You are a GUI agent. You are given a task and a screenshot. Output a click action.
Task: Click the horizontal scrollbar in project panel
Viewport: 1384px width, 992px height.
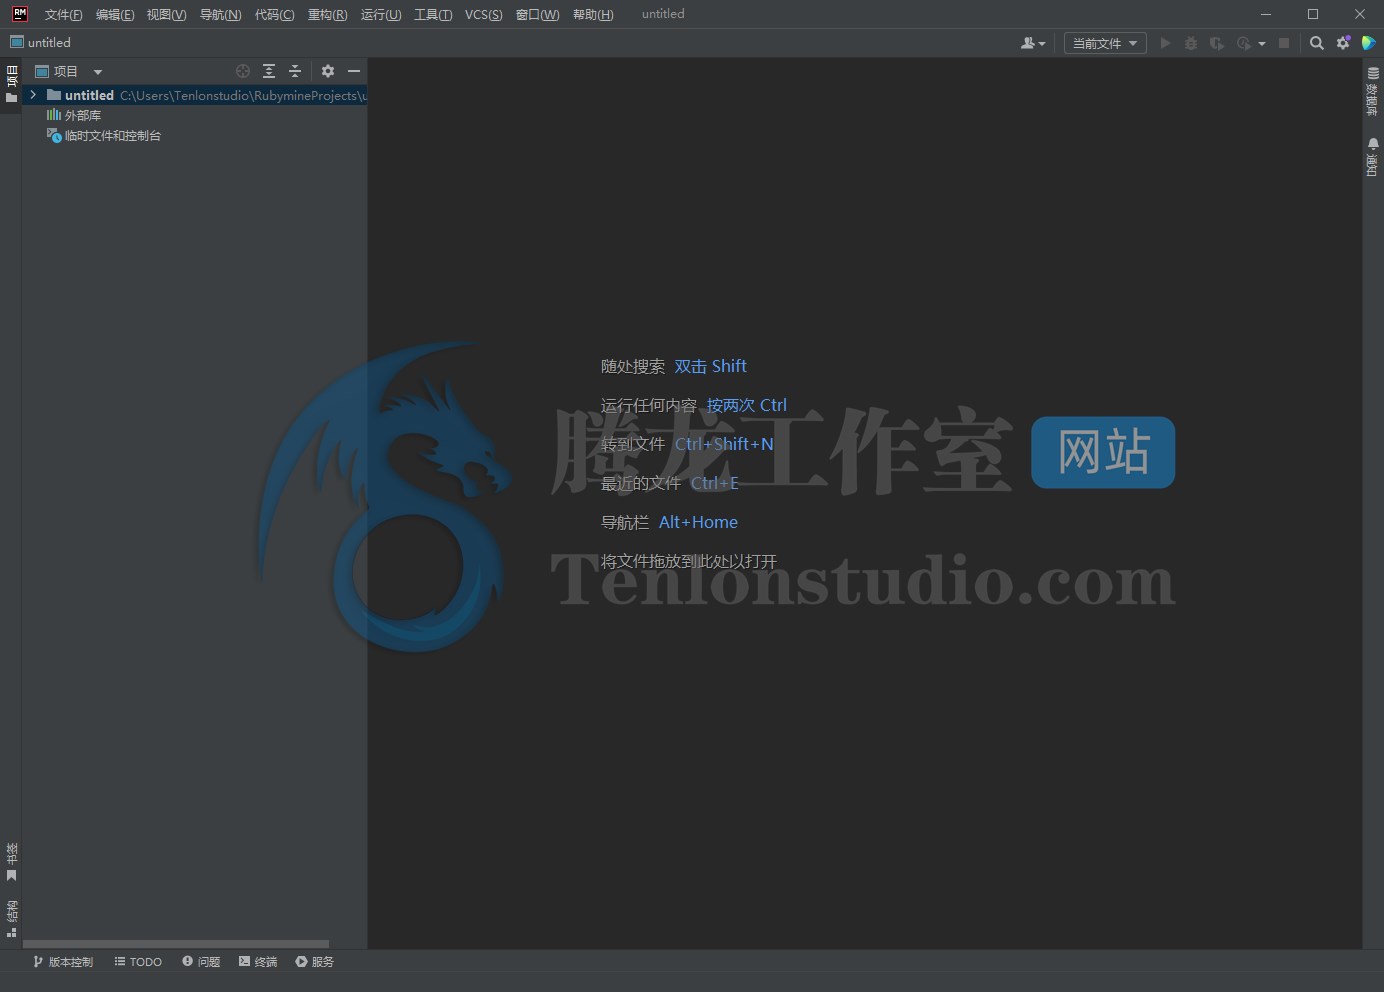point(176,944)
